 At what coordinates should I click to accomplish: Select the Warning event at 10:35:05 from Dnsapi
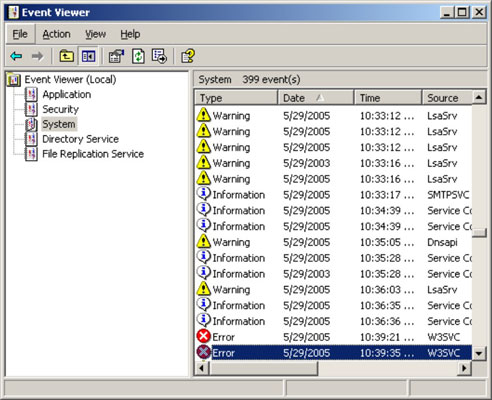click(x=333, y=242)
